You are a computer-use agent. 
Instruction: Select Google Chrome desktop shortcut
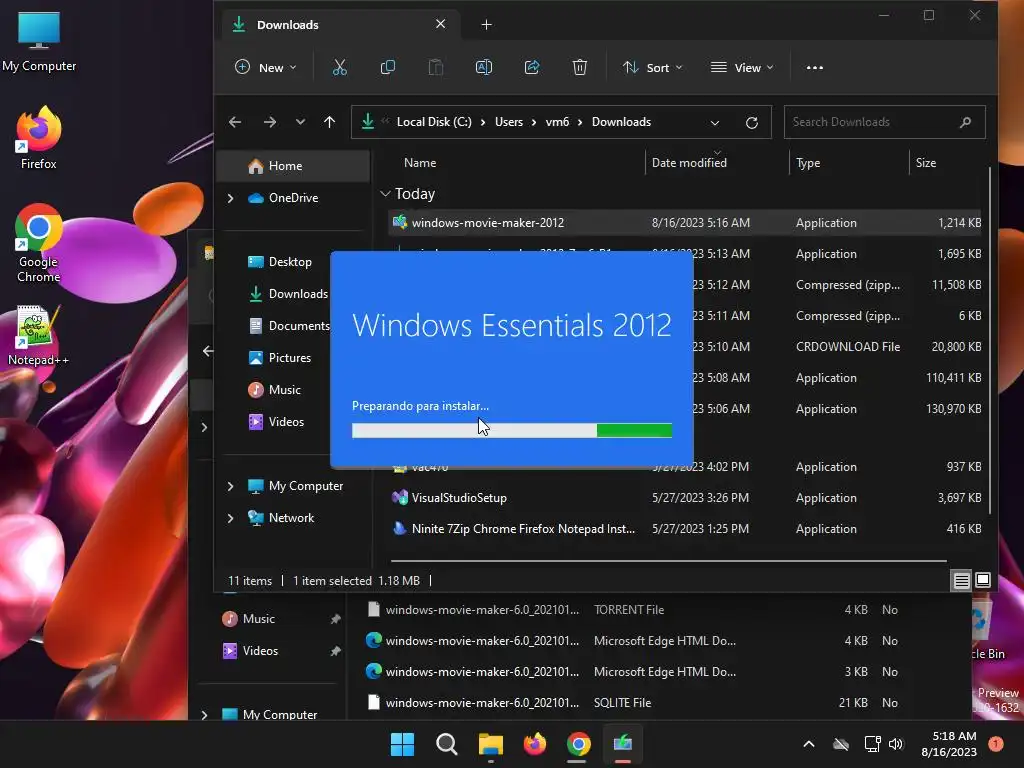click(x=39, y=243)
